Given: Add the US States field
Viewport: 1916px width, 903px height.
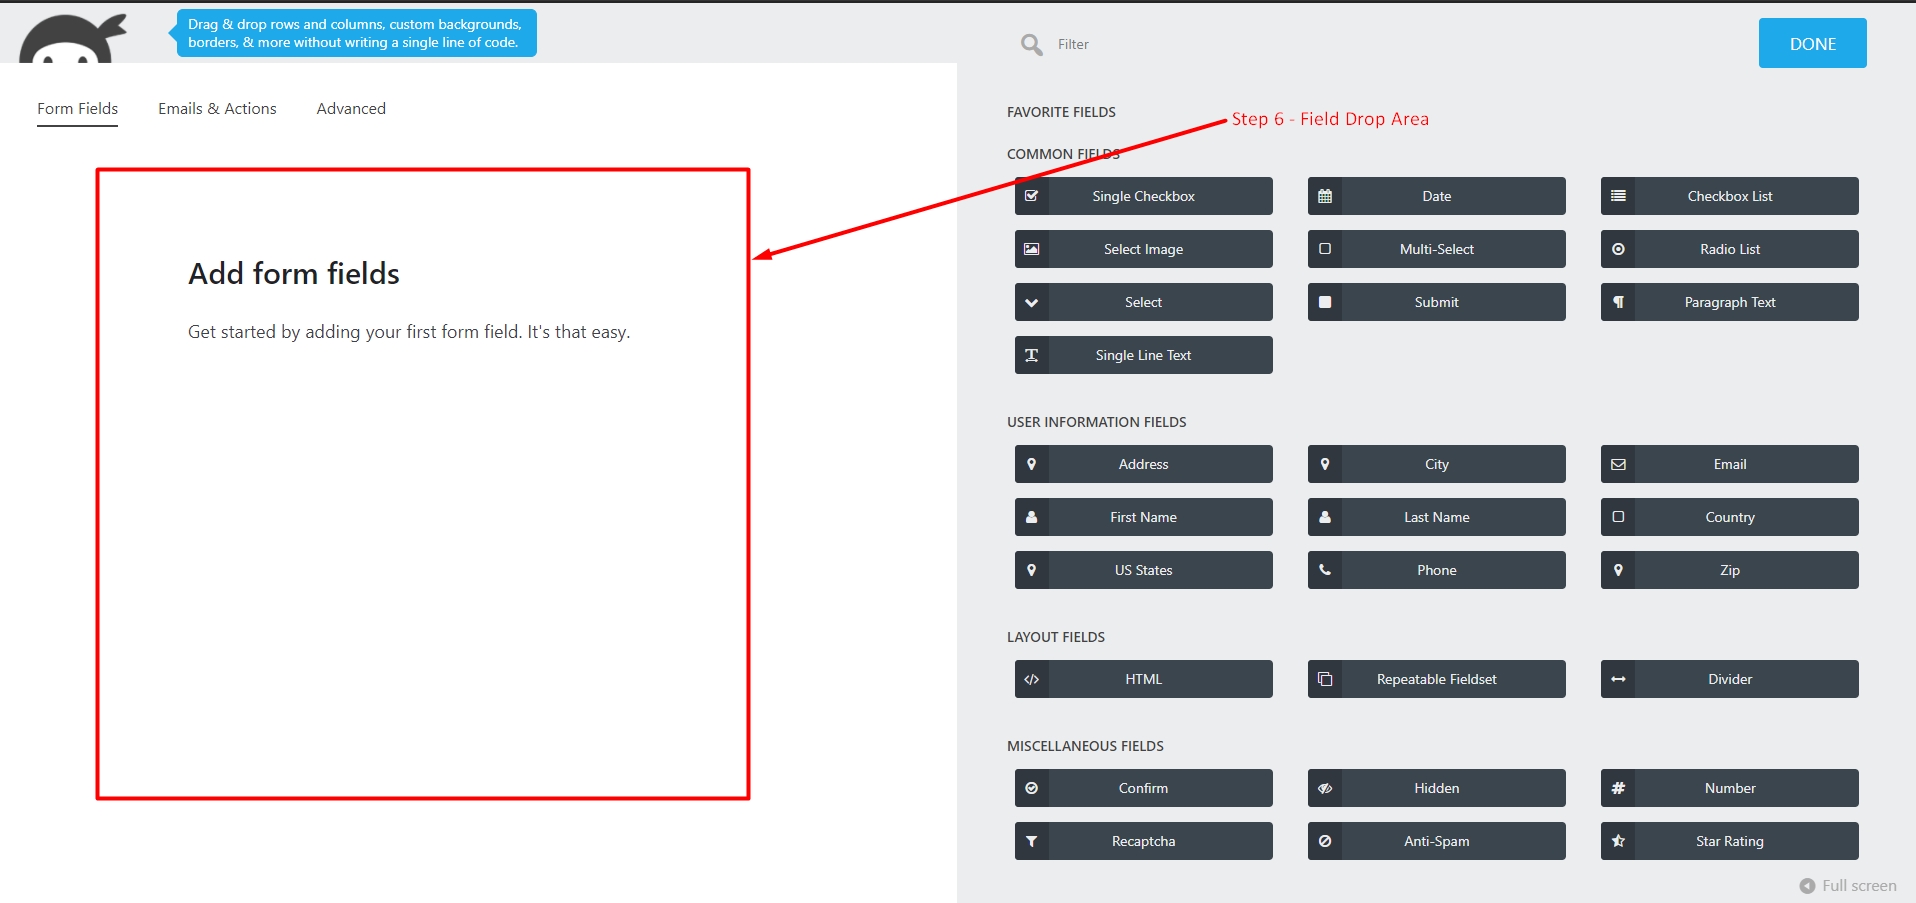Looking at the screenshot, I should (1143, 570).
